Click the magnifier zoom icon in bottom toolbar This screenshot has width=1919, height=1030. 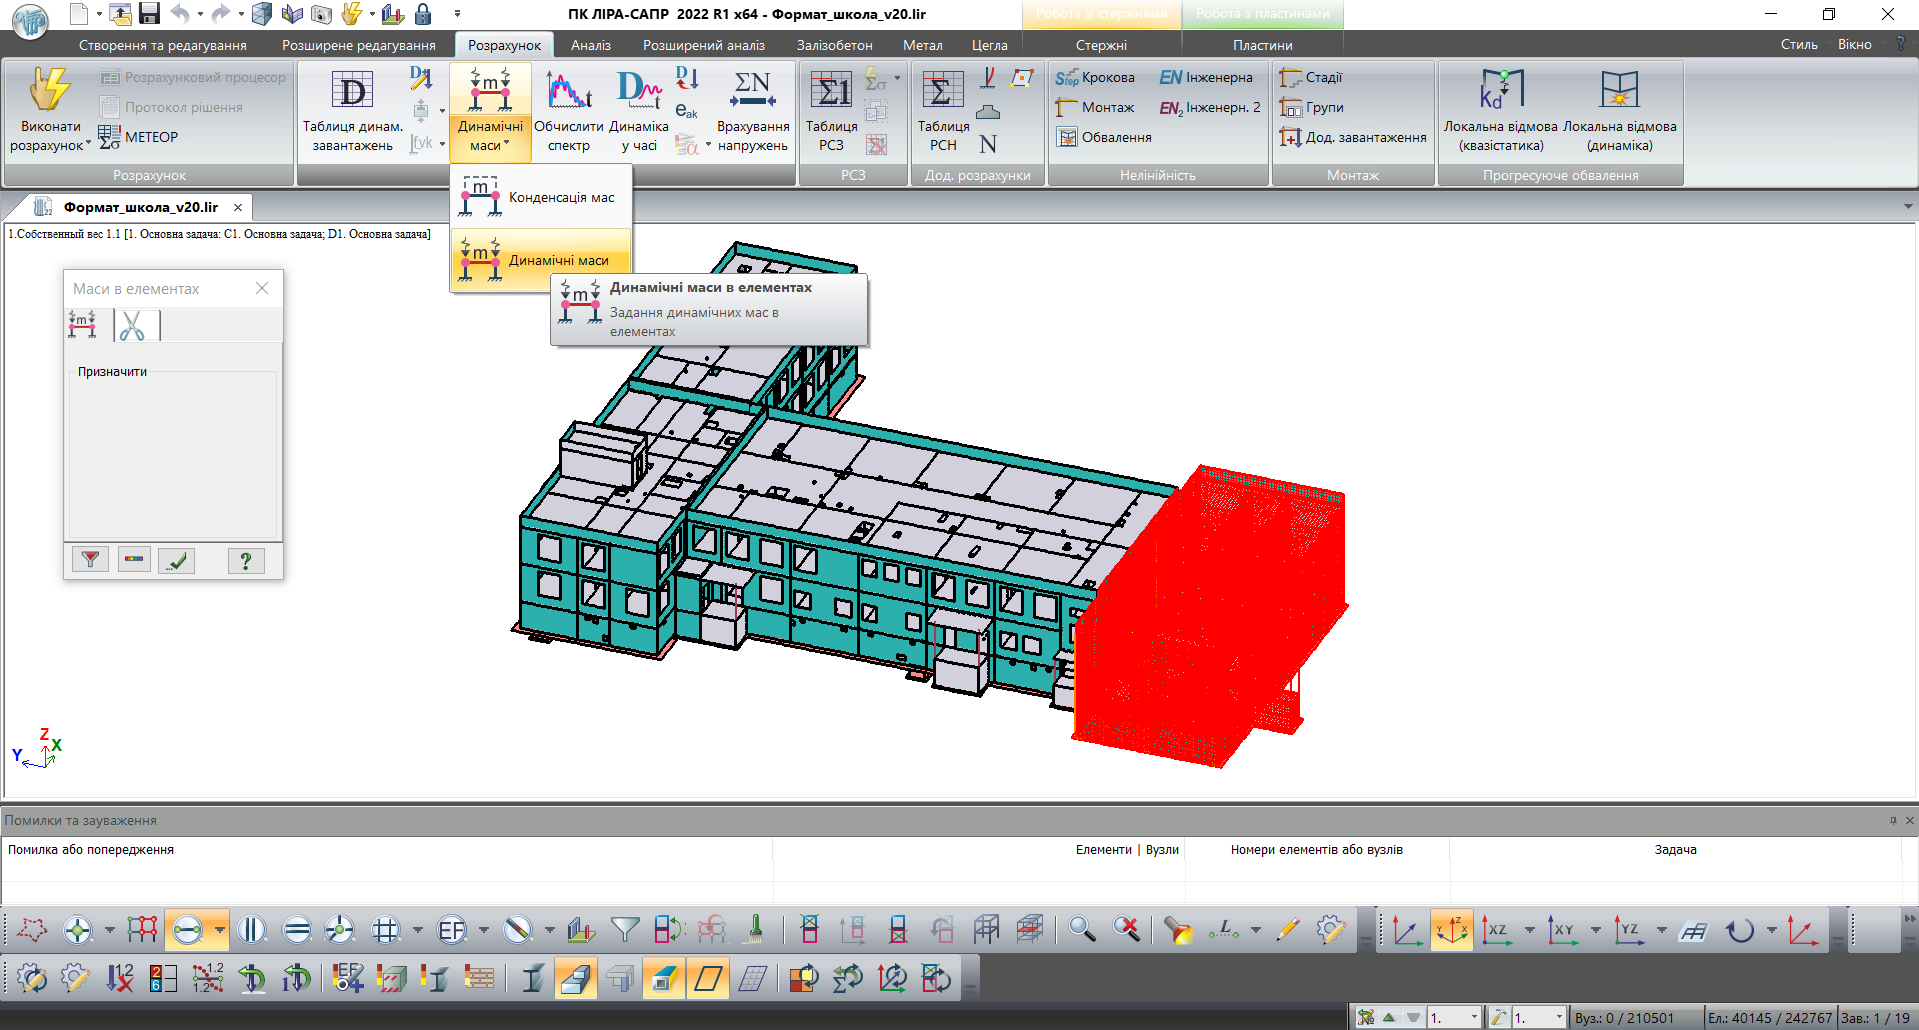[x=1081, y=930]
